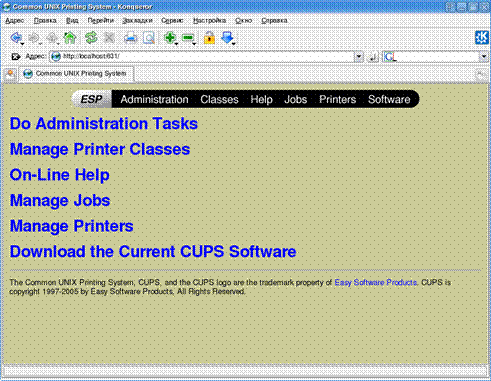491x381 pixels.
Task: Open the Справка menu
Action: [x=274, y=21]
